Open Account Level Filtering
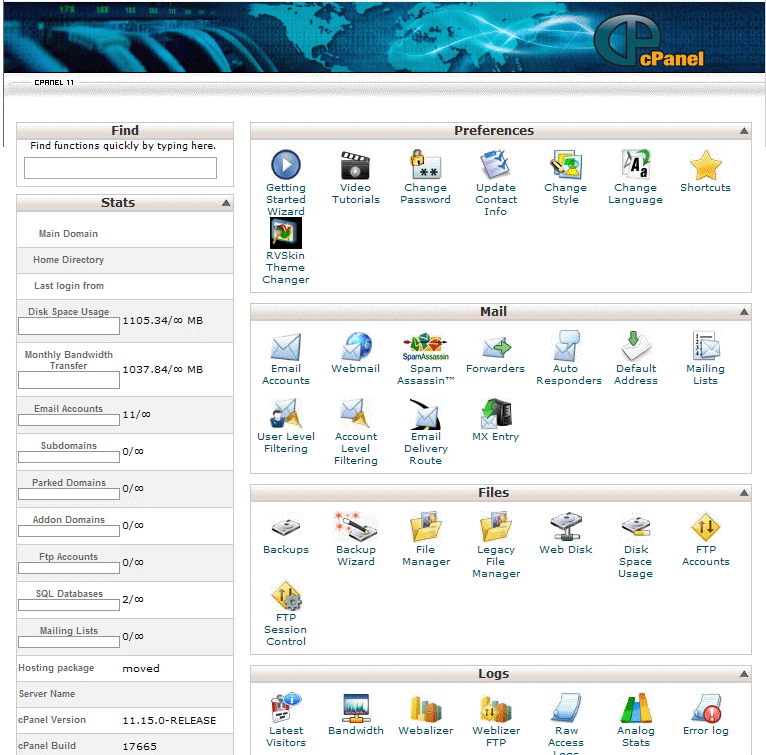The image size is (766, 755). click(x=356, y=432)
